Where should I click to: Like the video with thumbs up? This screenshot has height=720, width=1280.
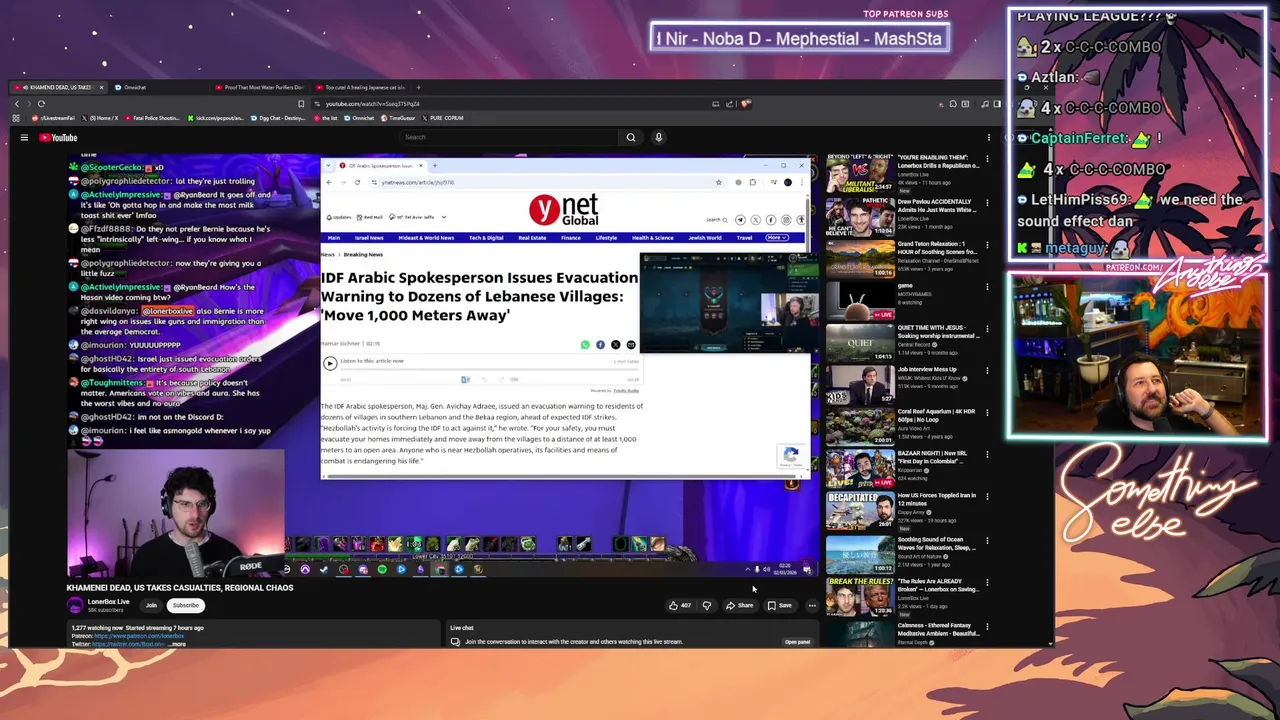(x=679, y=605)
